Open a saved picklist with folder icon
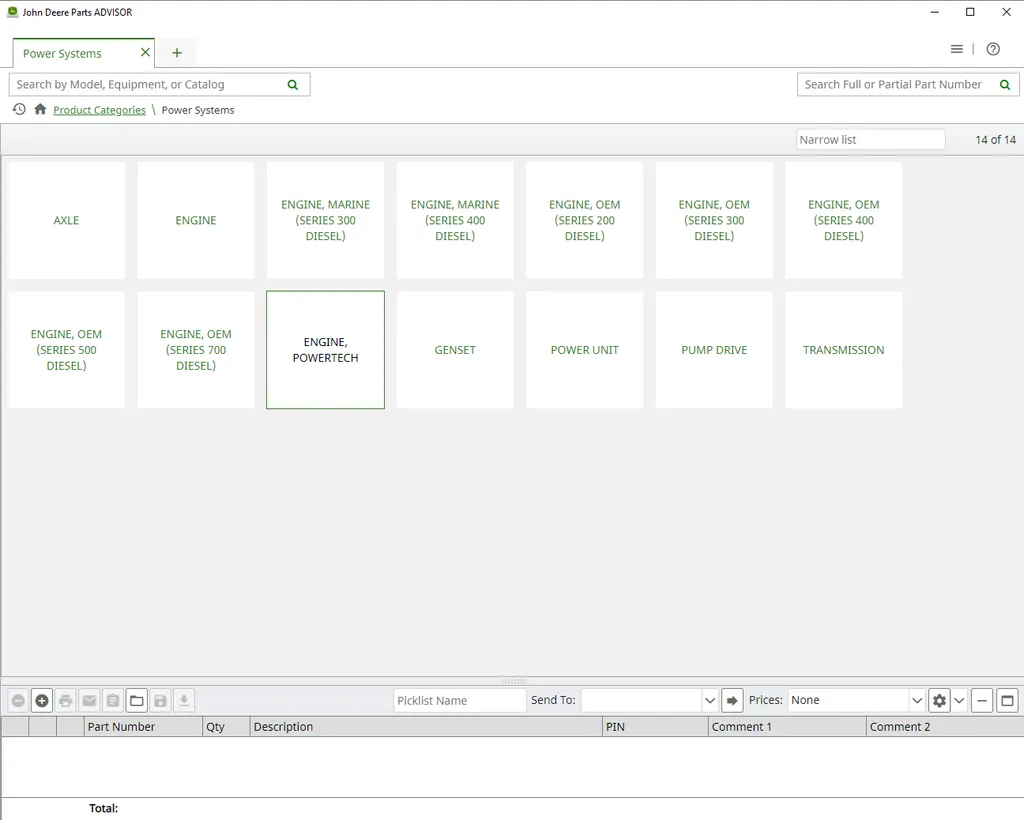Screen dimensions: 1024x820 click(136, 701)
